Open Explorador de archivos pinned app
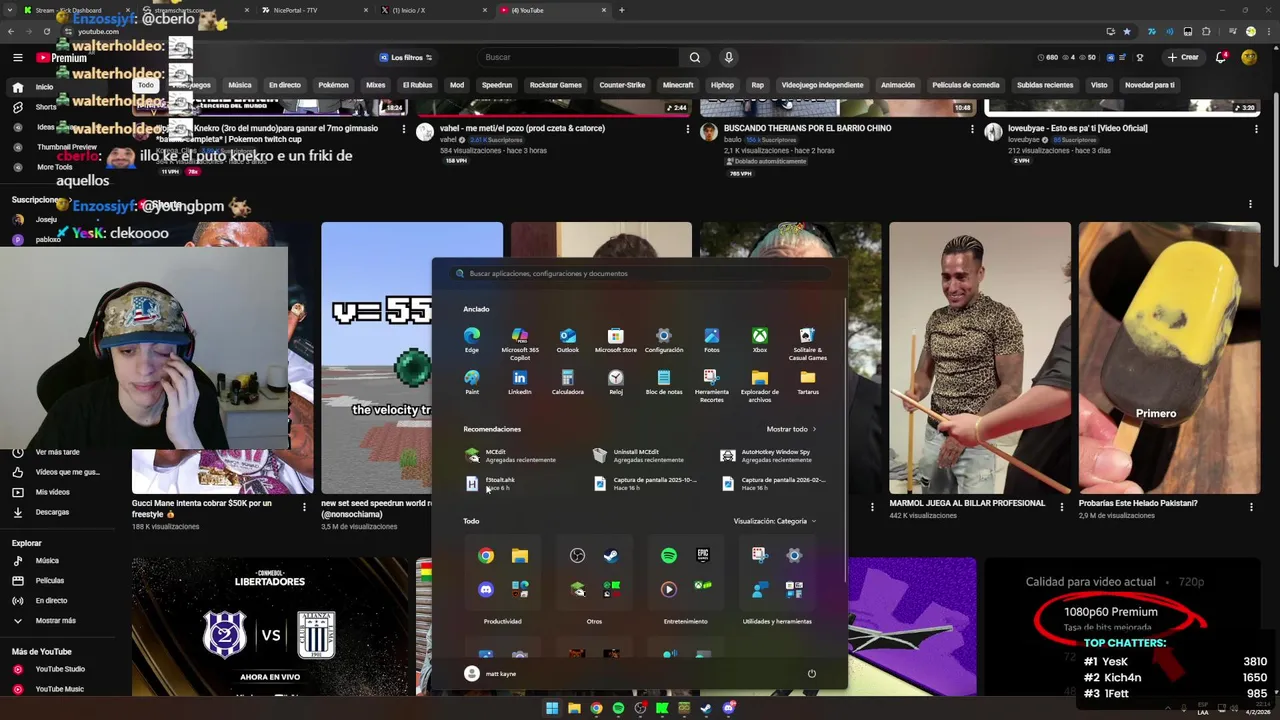 click(760, 385)
